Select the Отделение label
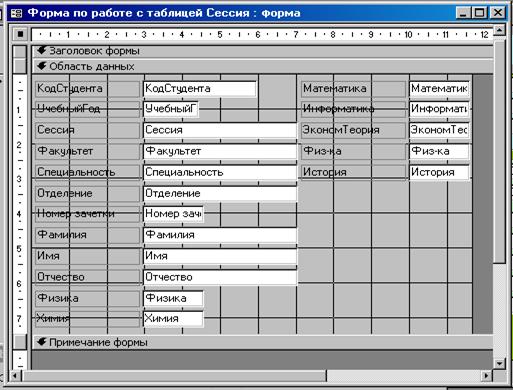This screenshot has height=390, width=513. [x=88, y=194]
